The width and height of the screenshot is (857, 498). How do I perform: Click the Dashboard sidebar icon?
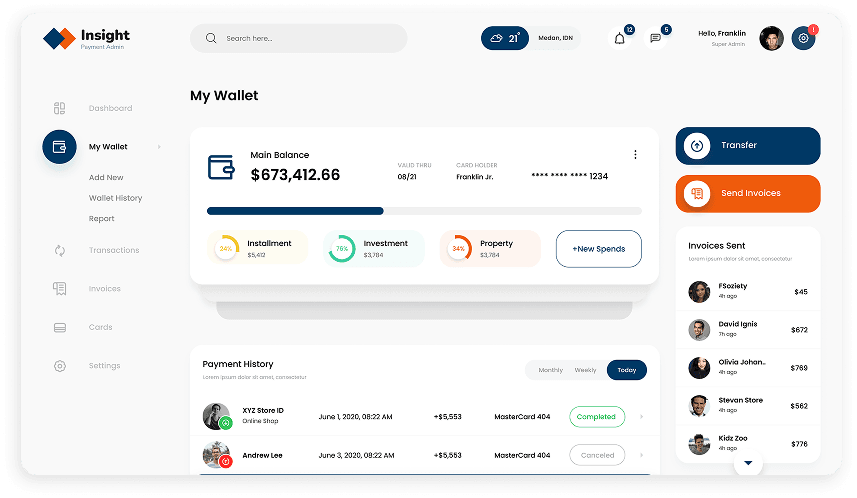(60, 108)
